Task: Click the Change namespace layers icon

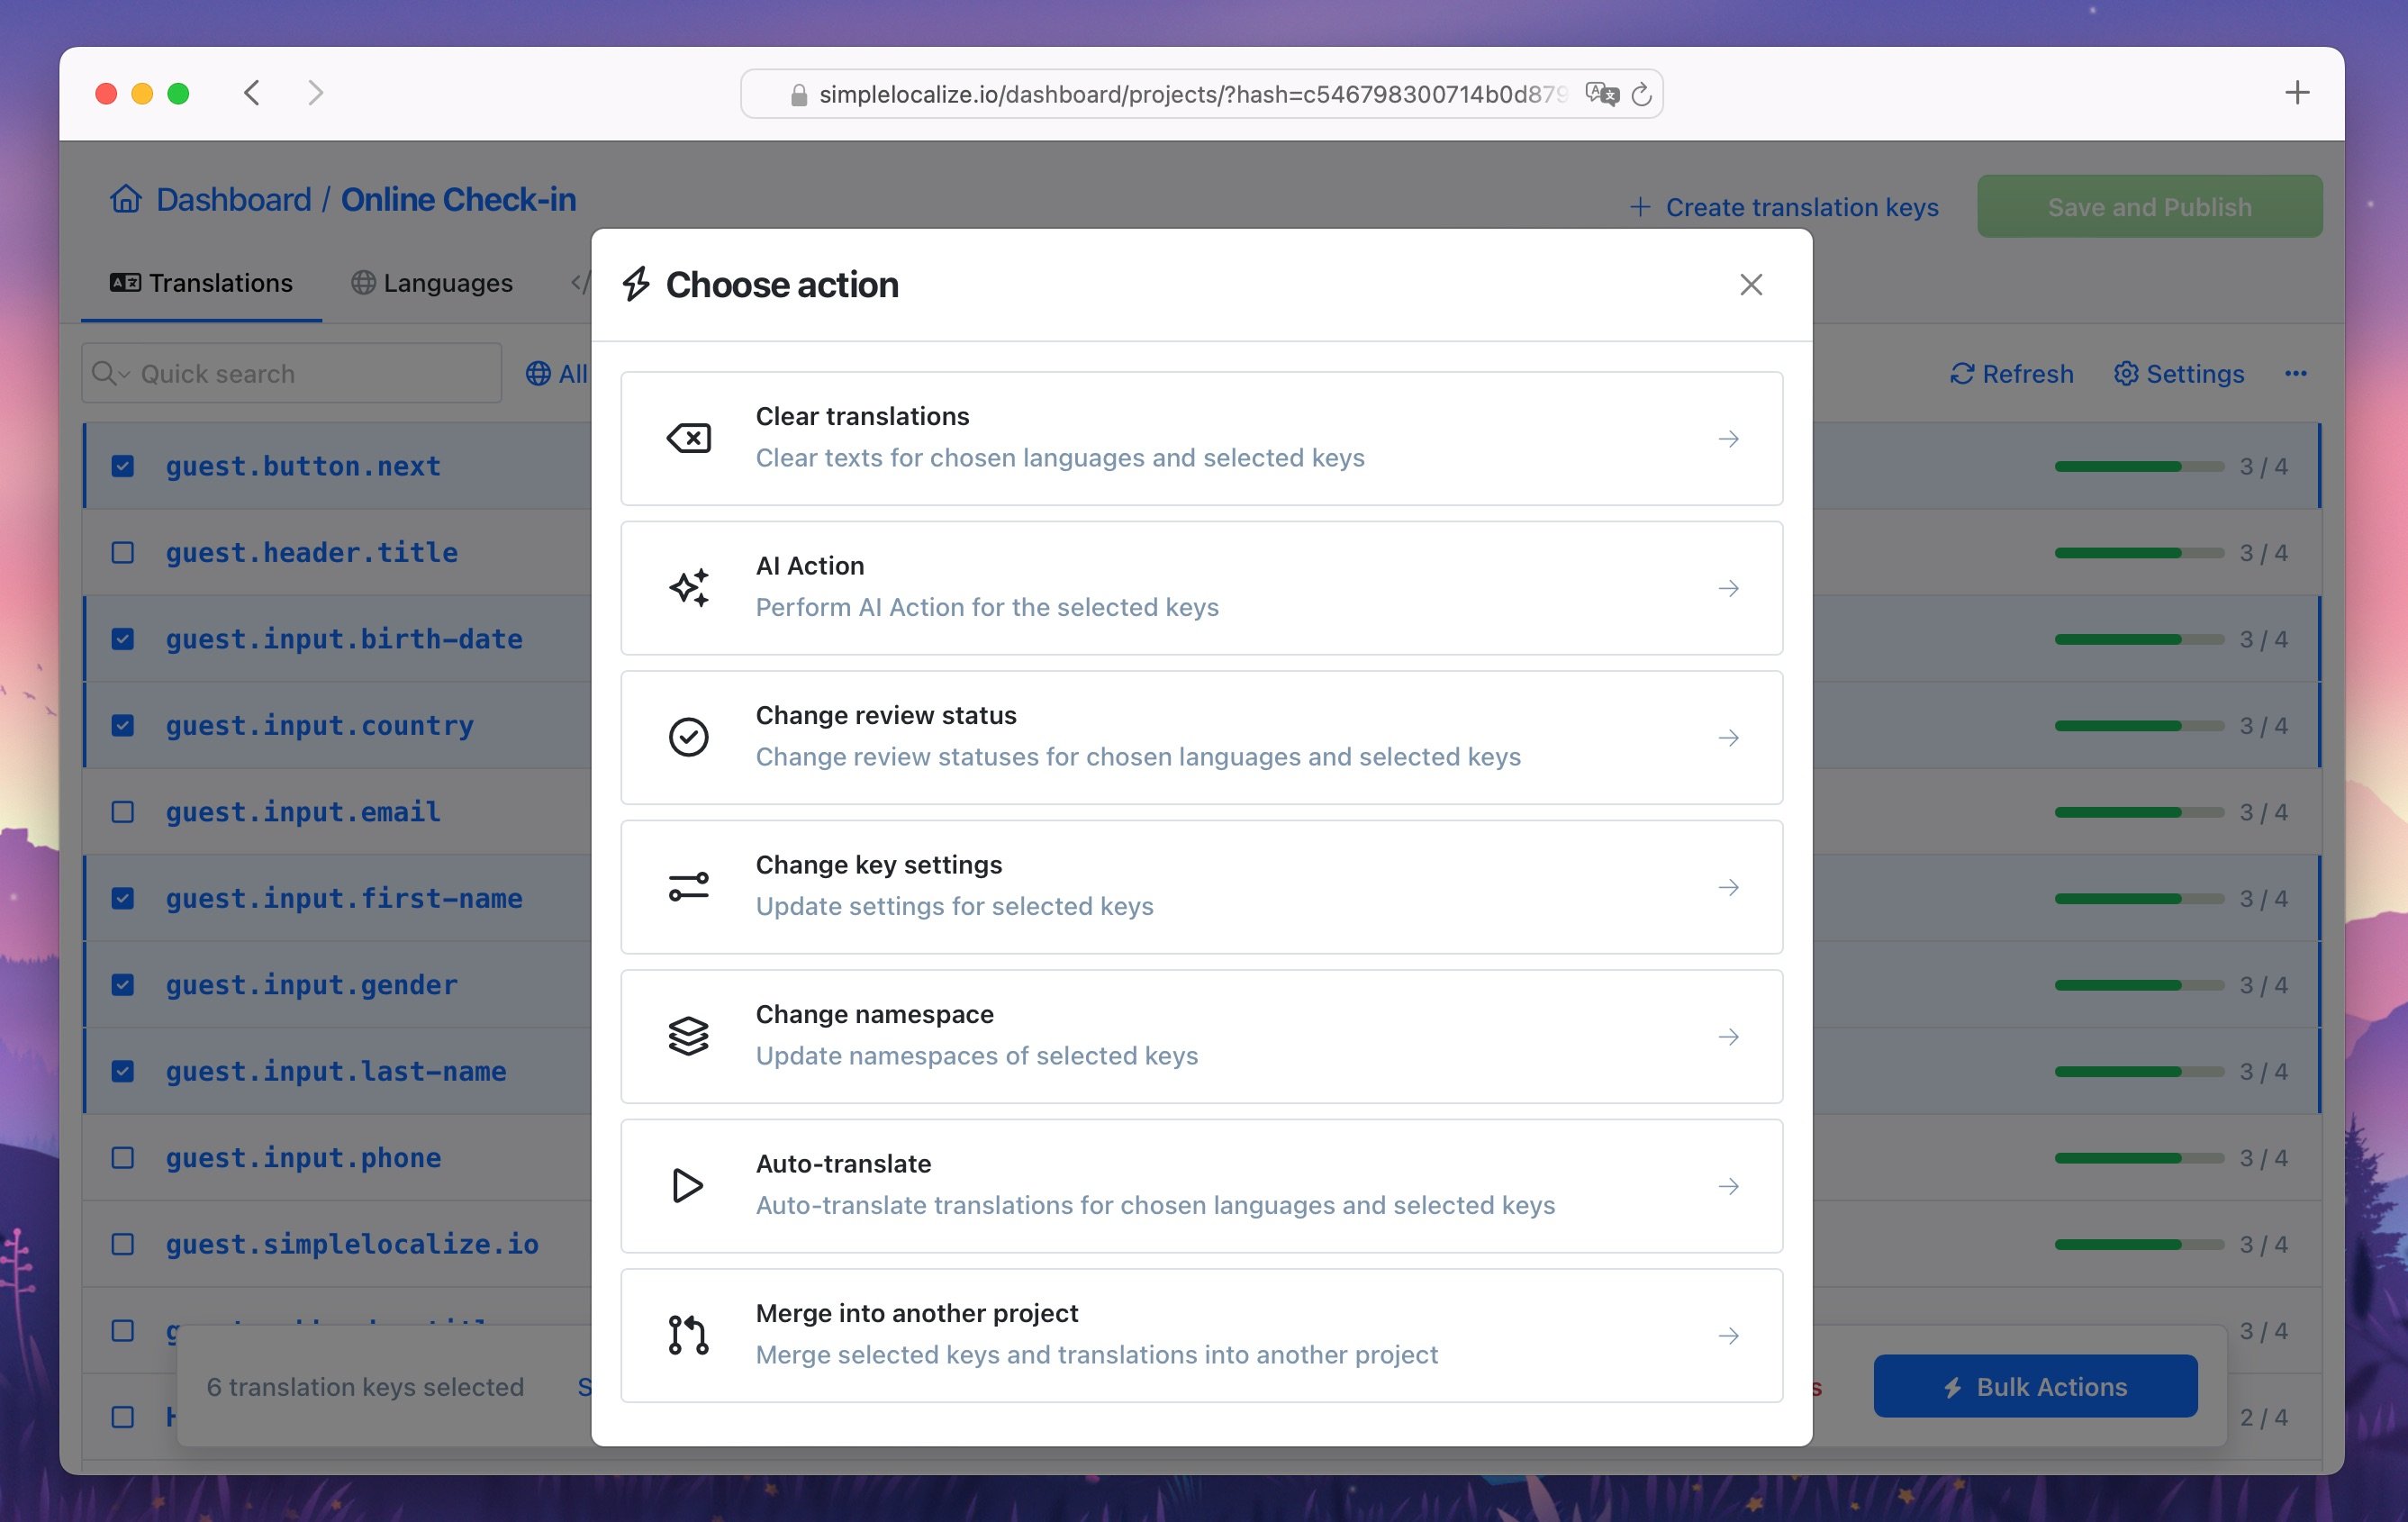Action: (x=689, y=1037)
